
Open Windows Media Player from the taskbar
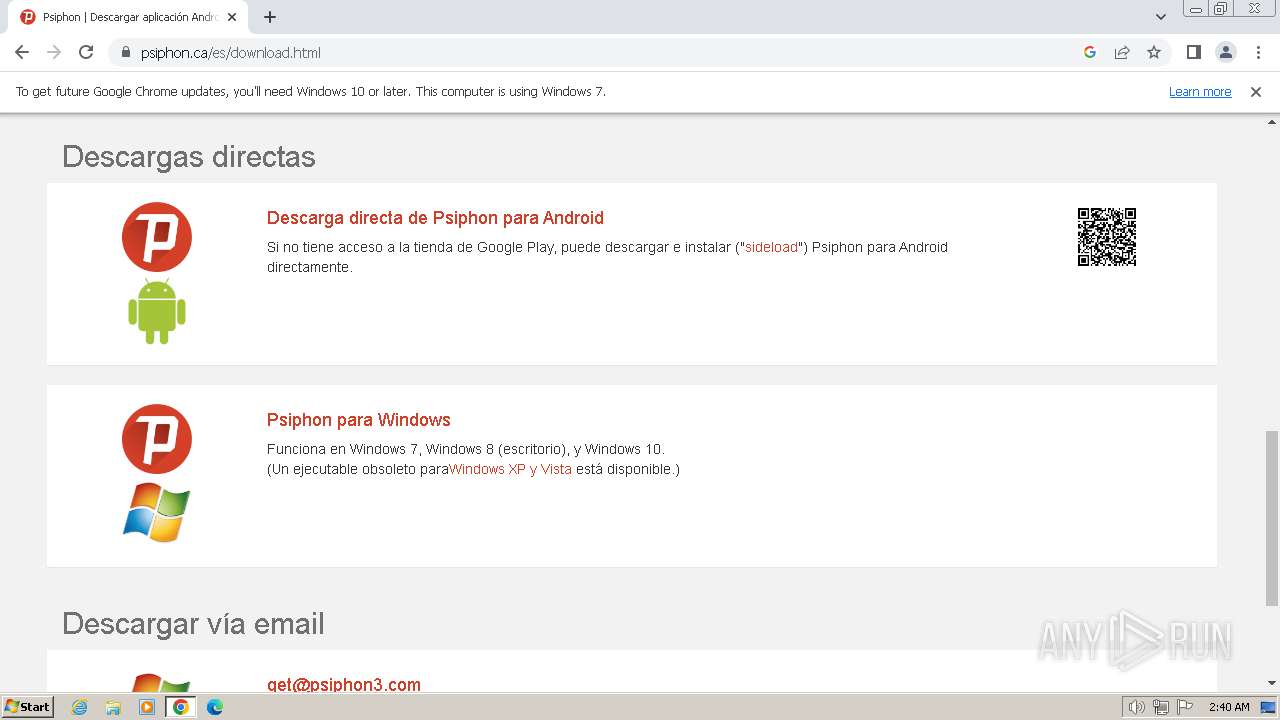[x=147, y=707]
